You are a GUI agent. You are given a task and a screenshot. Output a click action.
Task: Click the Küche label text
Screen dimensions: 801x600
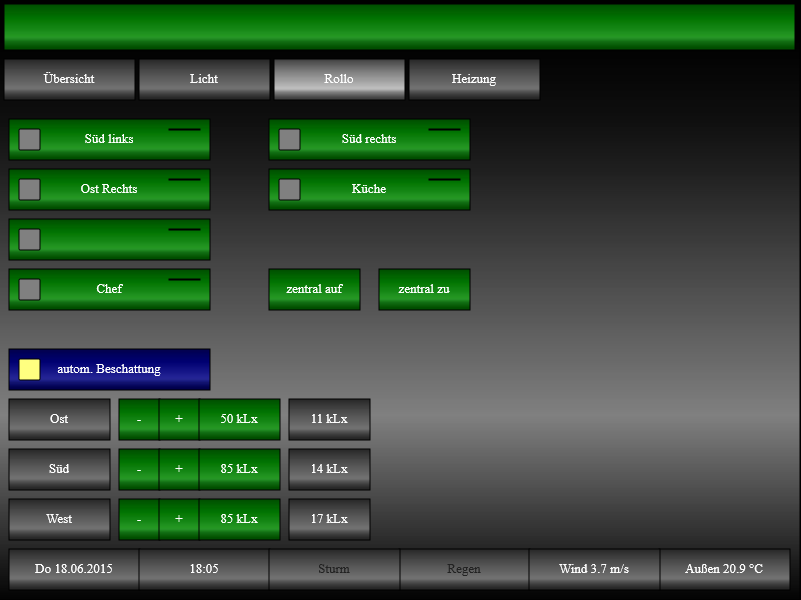click(x=369, y=189)
